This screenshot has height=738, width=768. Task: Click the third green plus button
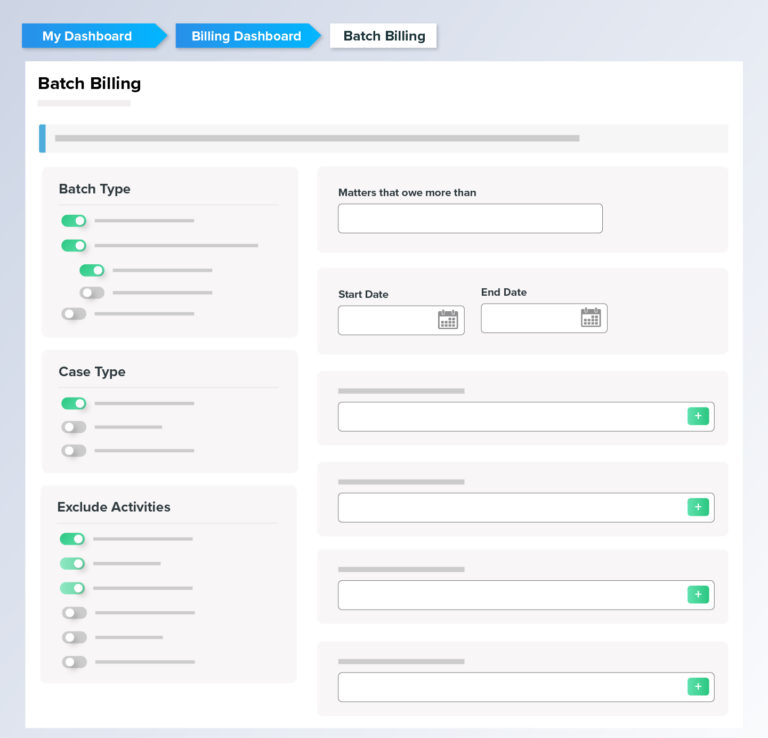click(698, 595)
